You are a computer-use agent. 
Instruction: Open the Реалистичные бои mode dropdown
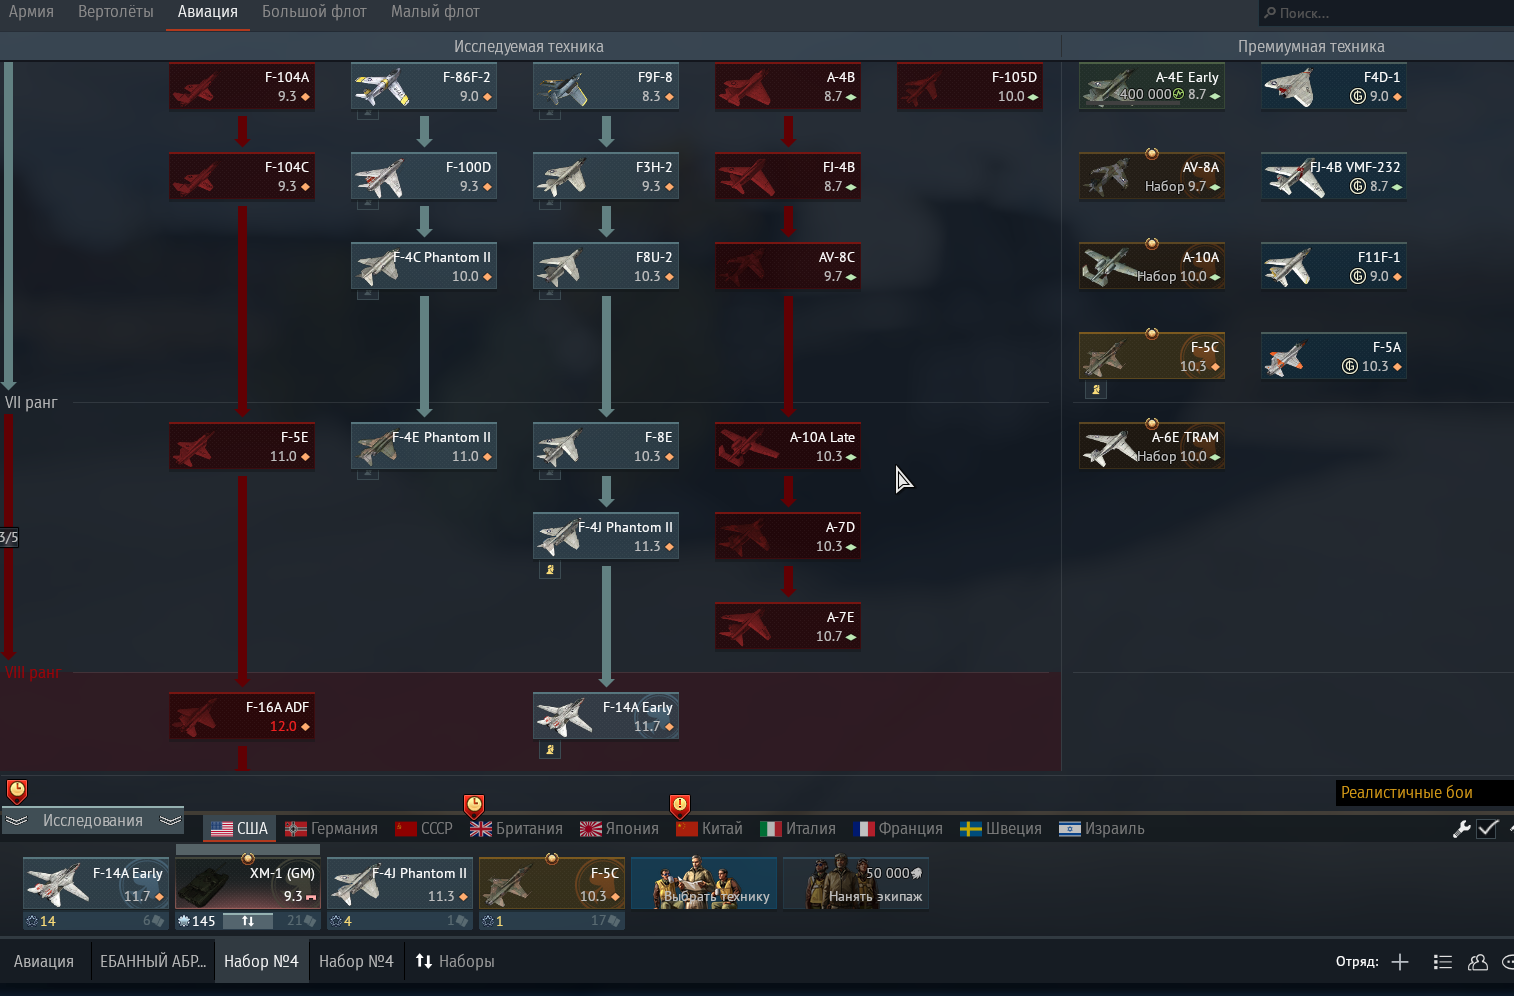point(1424,793)
